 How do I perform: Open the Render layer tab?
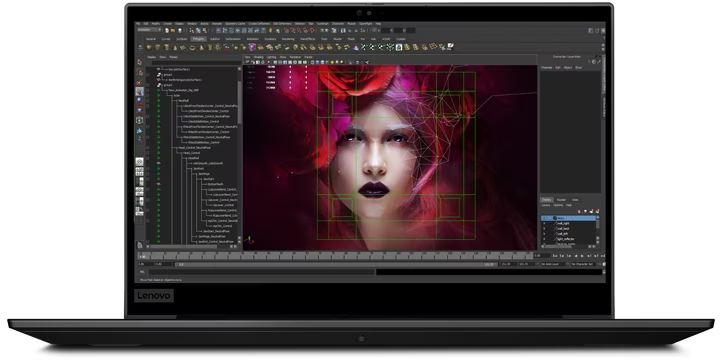pos(561,200)
